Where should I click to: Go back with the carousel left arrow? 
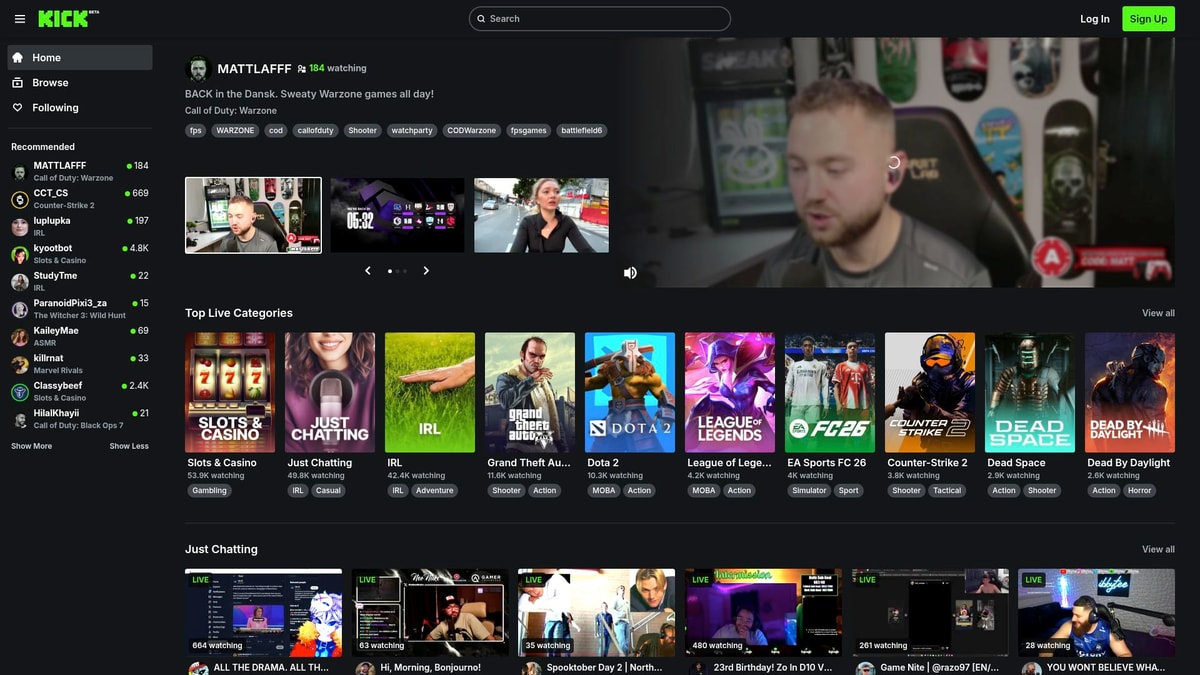pos(368,270)
